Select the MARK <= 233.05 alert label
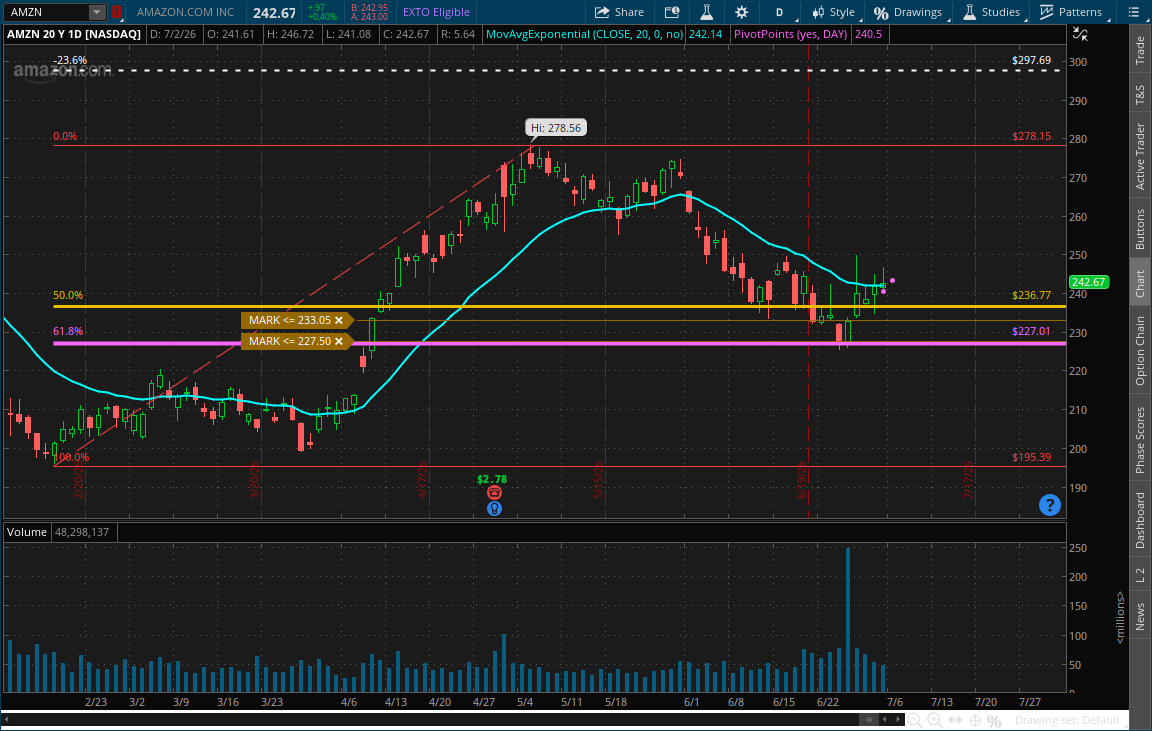 [x=289, y=320]
